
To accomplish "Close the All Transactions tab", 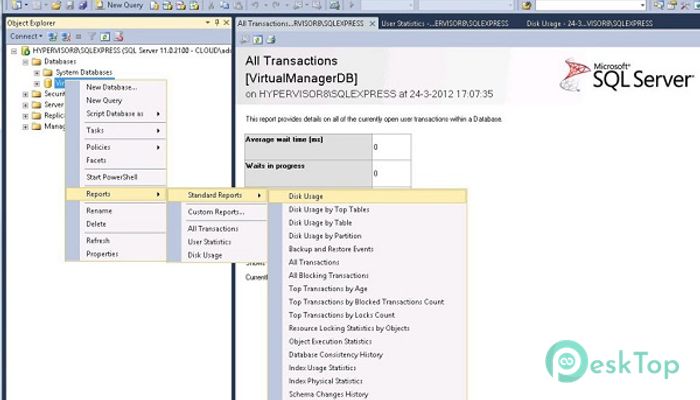I will (x=372, y=23).
